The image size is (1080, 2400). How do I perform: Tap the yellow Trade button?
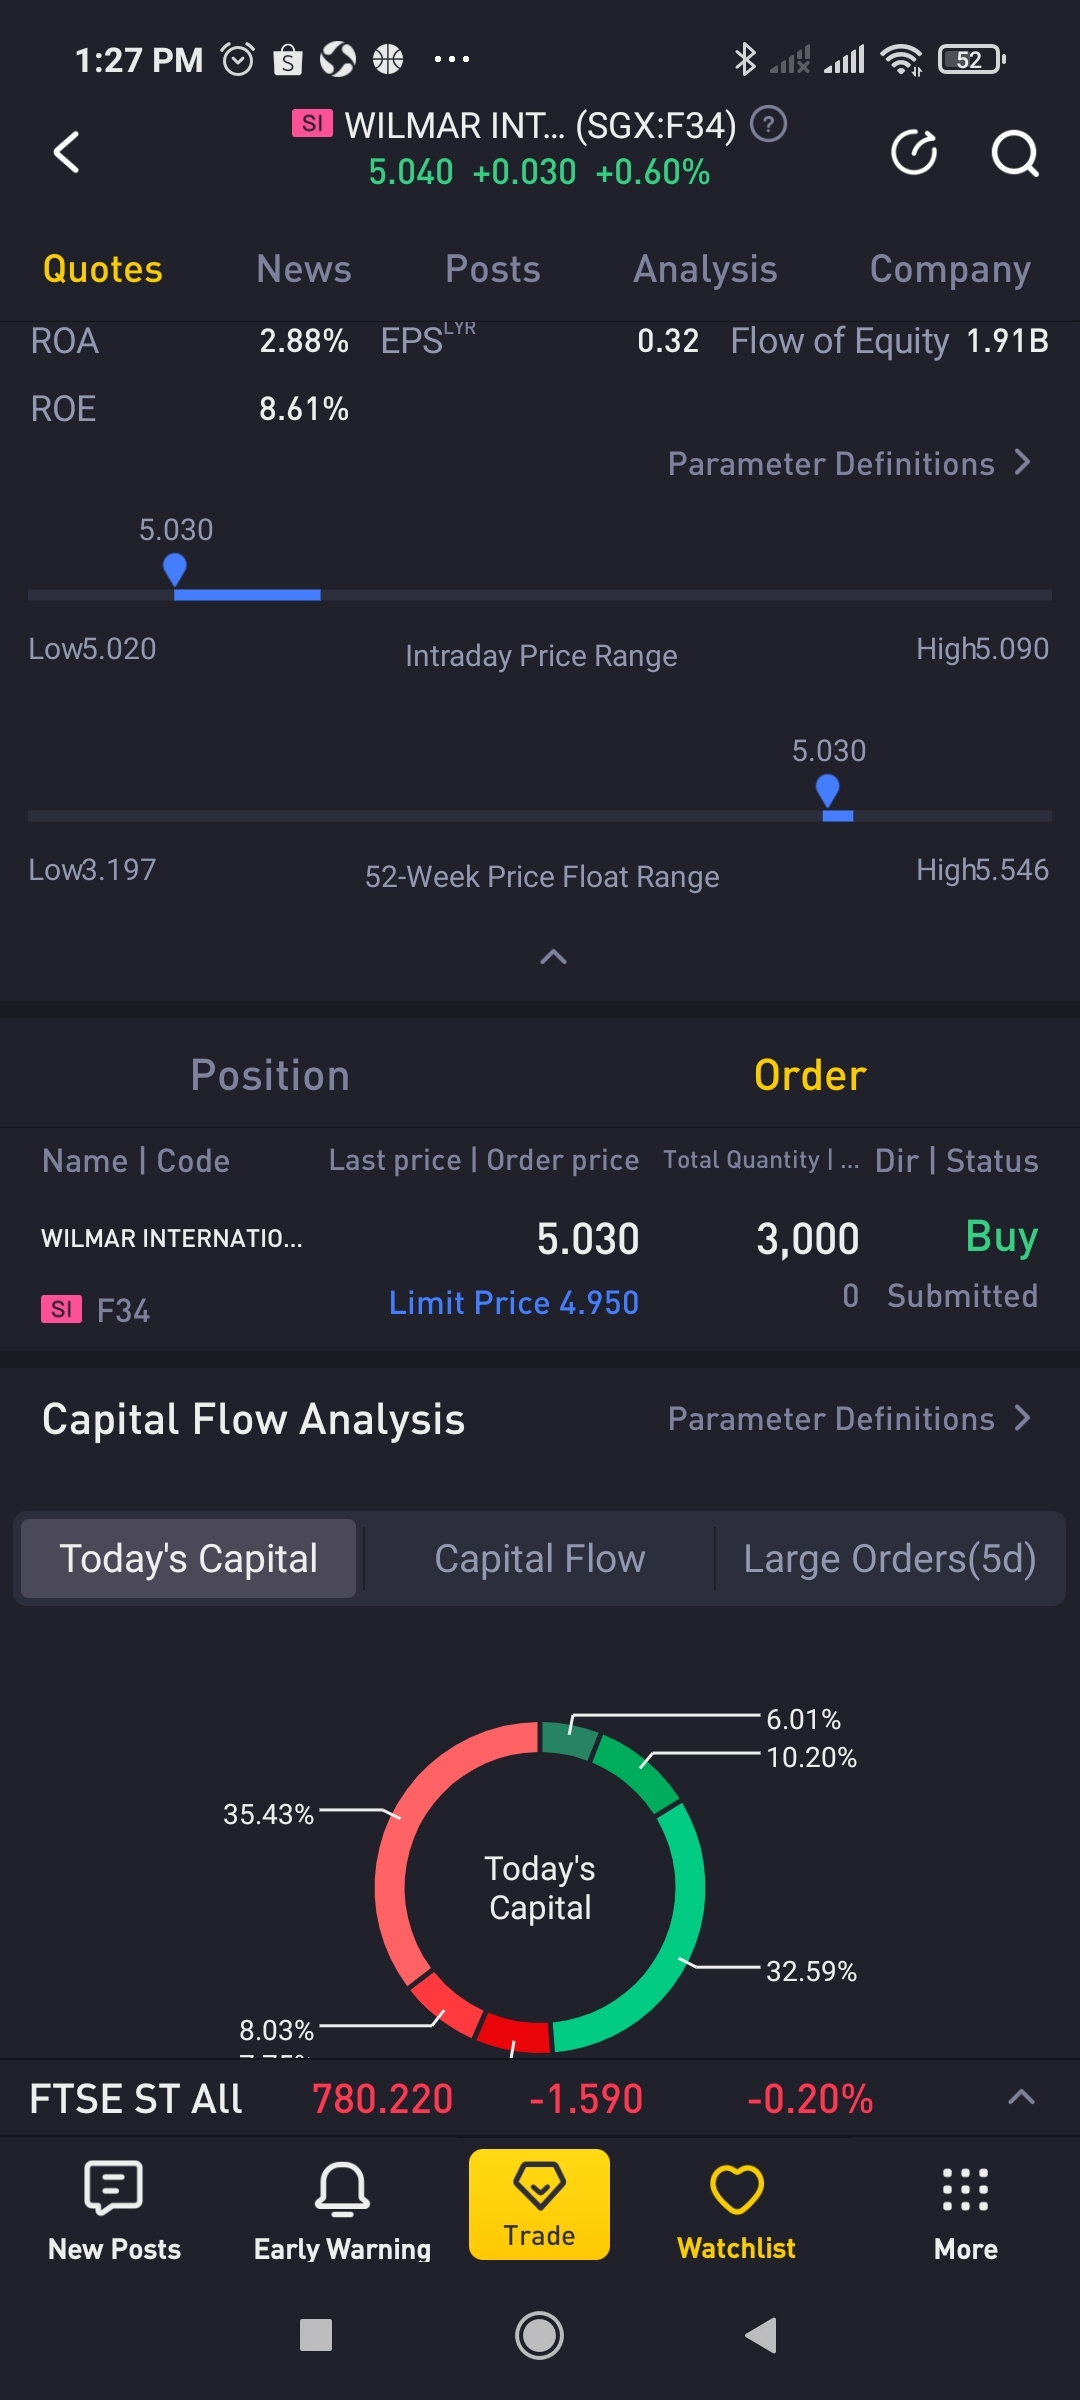point(539,2204)
